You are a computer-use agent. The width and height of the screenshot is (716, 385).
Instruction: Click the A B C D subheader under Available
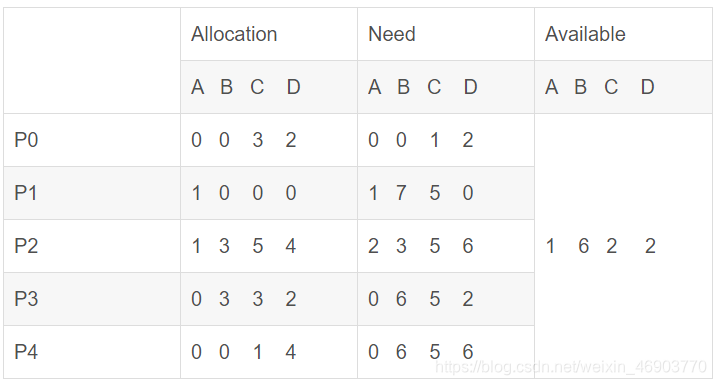tap(600, 87)
